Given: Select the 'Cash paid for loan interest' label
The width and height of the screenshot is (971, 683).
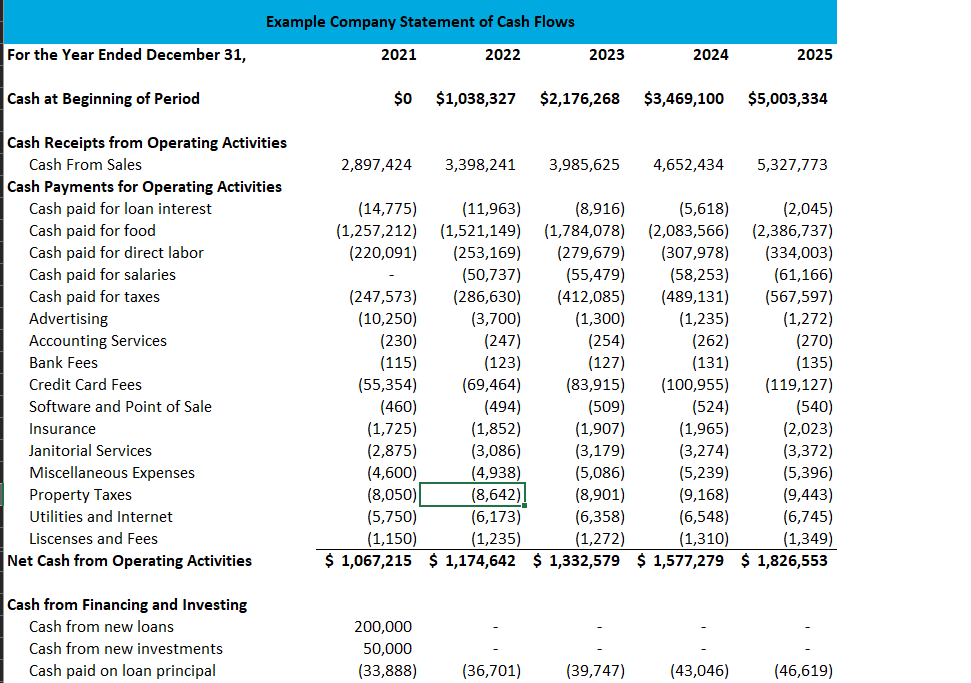Looking at the screenshot, I should [x=120, y=209].
